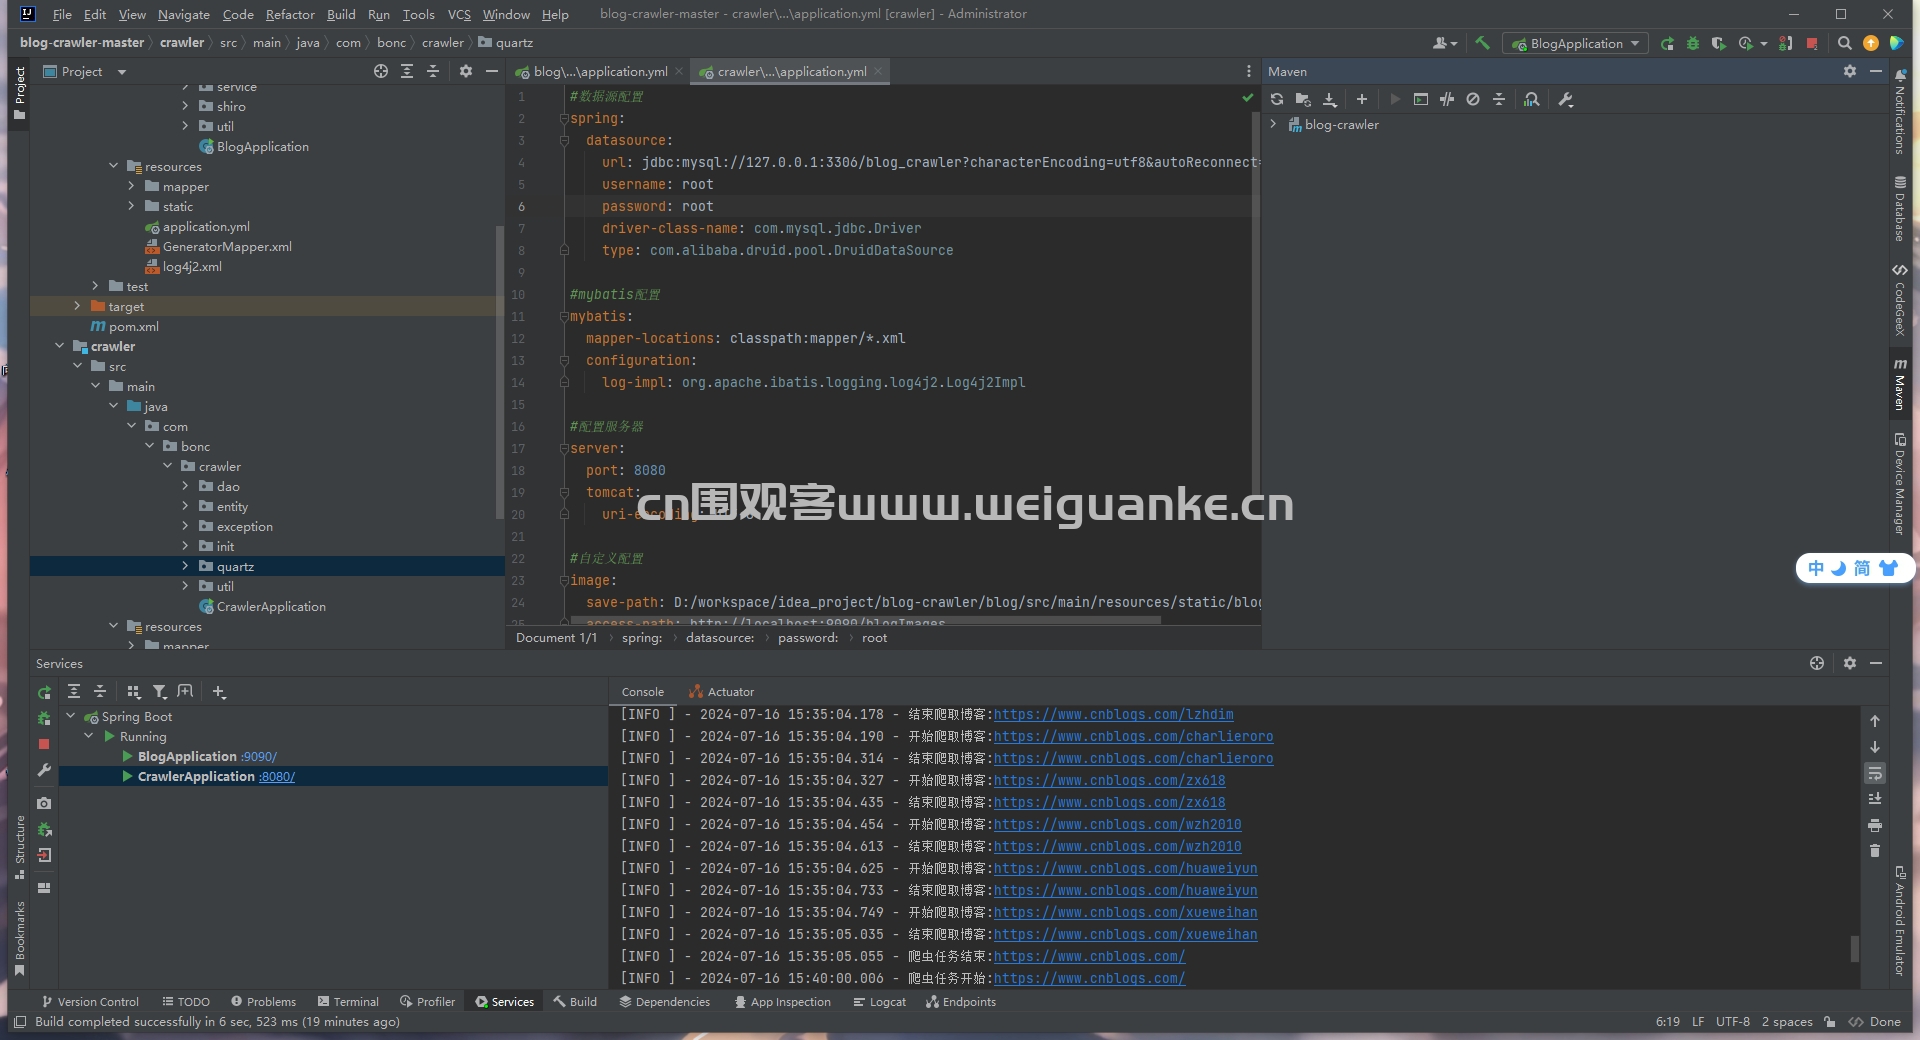The height and width of the screenshot is (1040, 1920).
Task: Collapse the crawler module node
Action: point(59,346)
